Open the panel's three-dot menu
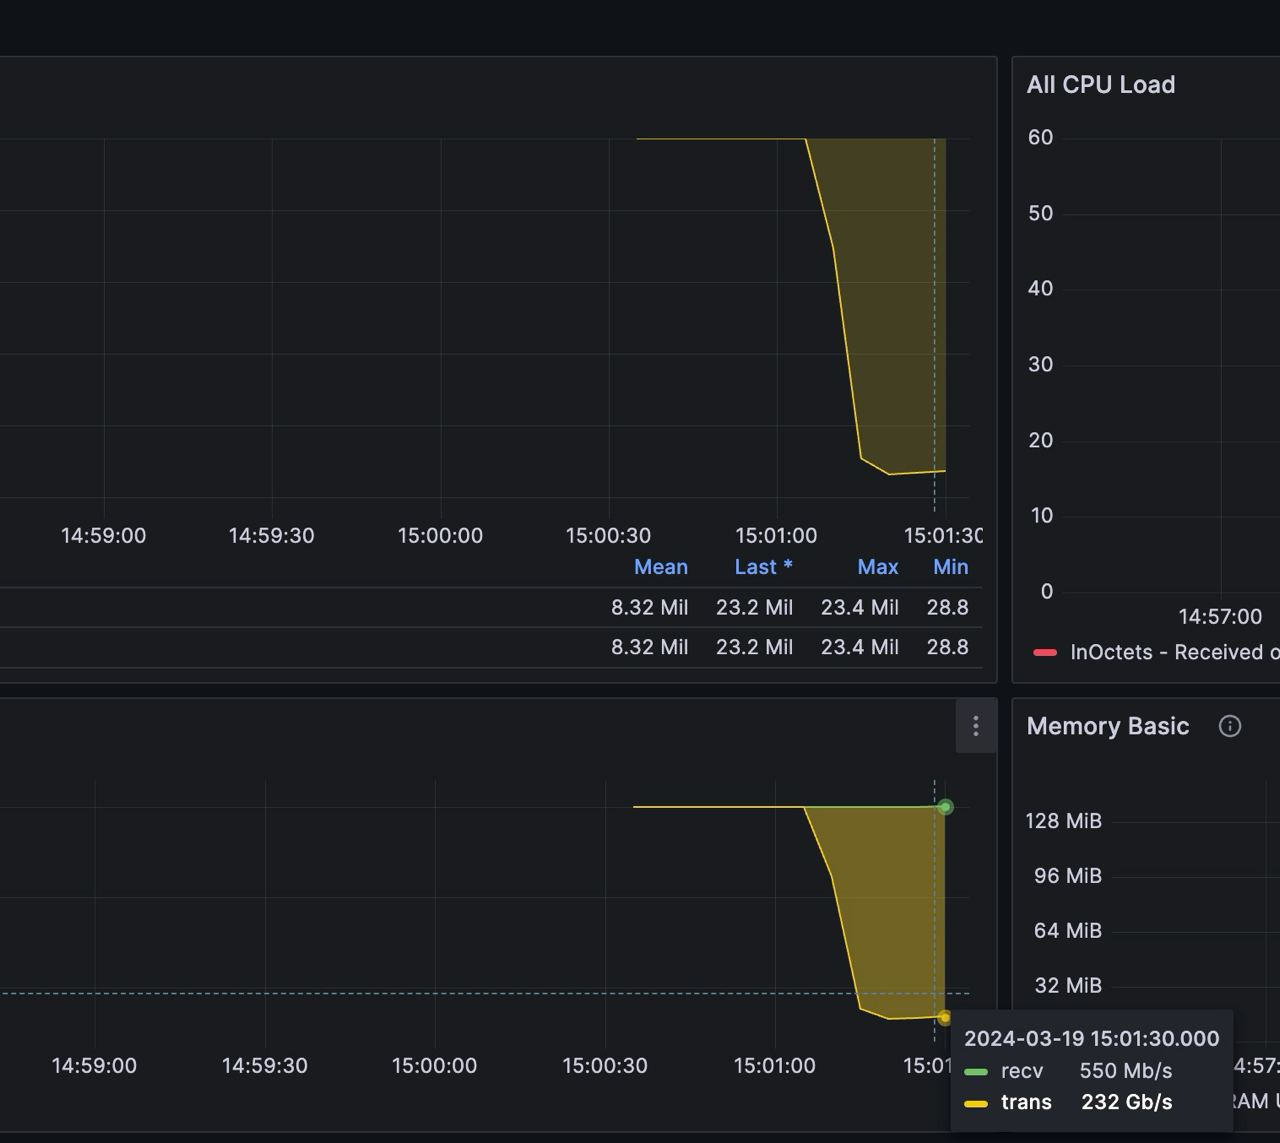This screenshot has width=1280, height=1143. click(976, 726)
